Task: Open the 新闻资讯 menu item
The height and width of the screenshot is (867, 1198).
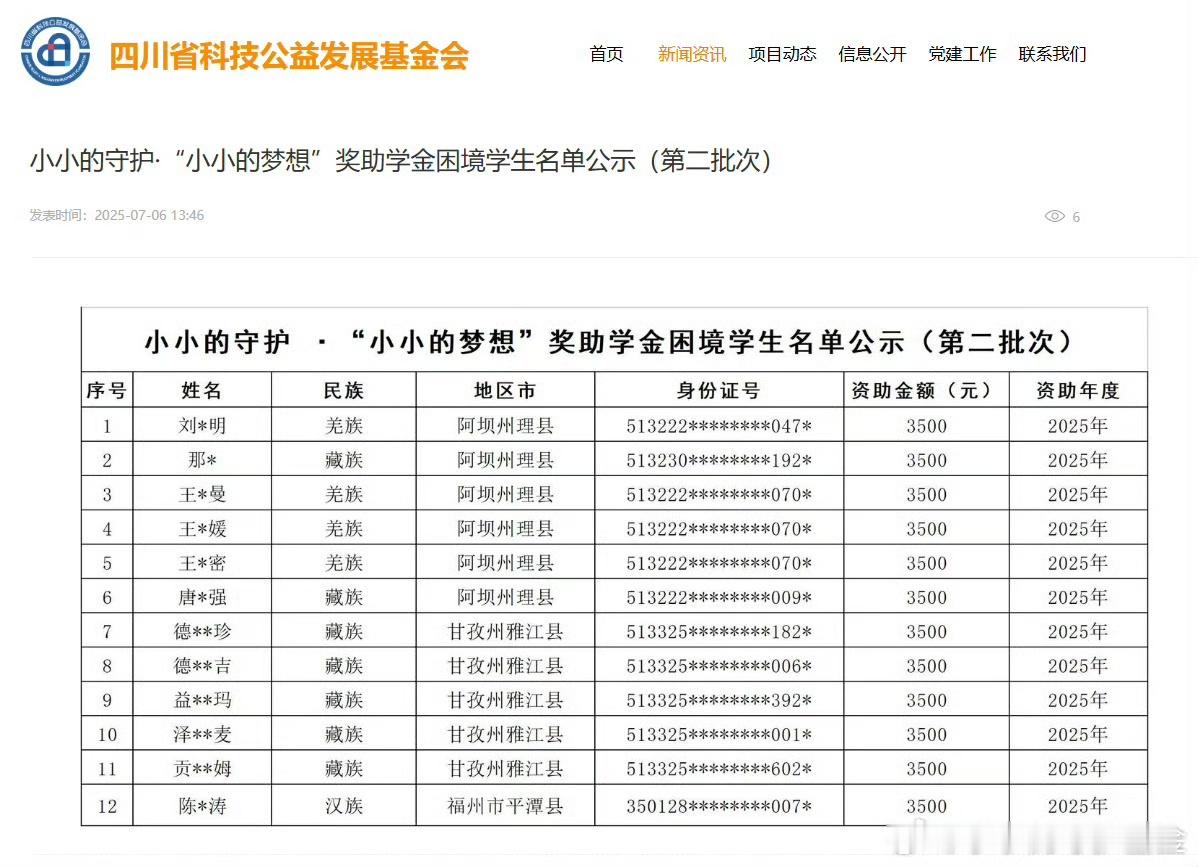Action: point(691,54)
